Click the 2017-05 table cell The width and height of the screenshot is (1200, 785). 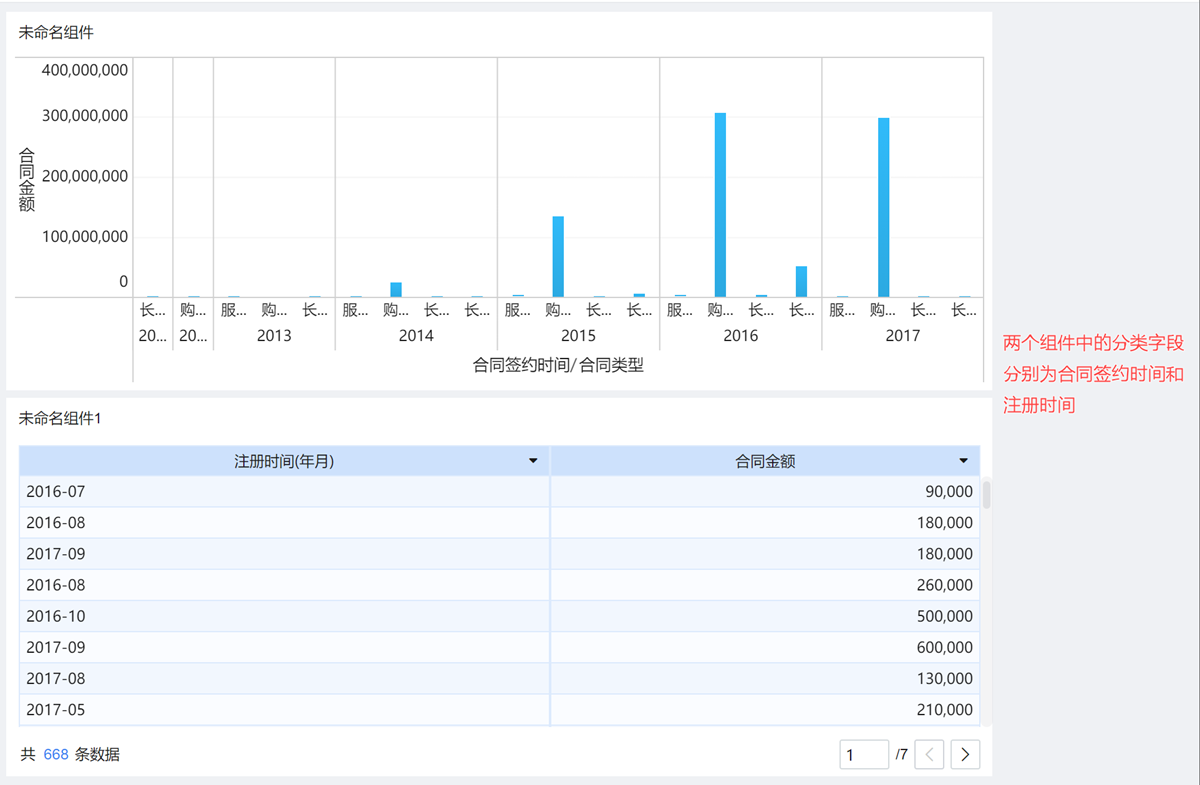tap(284, 710)
